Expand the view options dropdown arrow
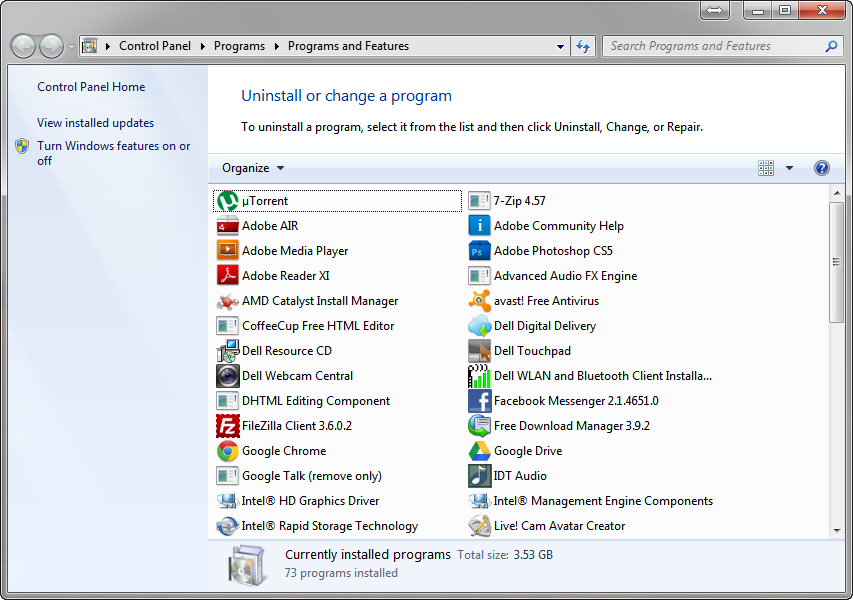 (x=789, y=168)
